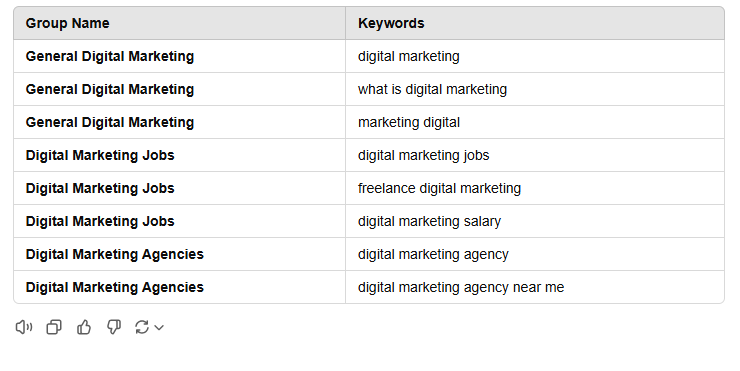This screenshot has width=740, height=371.
Task: Click the Group Name column header
Action: tap(179, 23)
